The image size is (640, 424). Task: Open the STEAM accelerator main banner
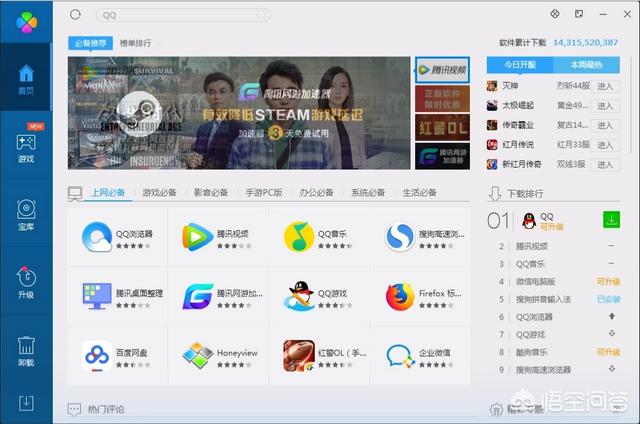(x=239, y=113)
